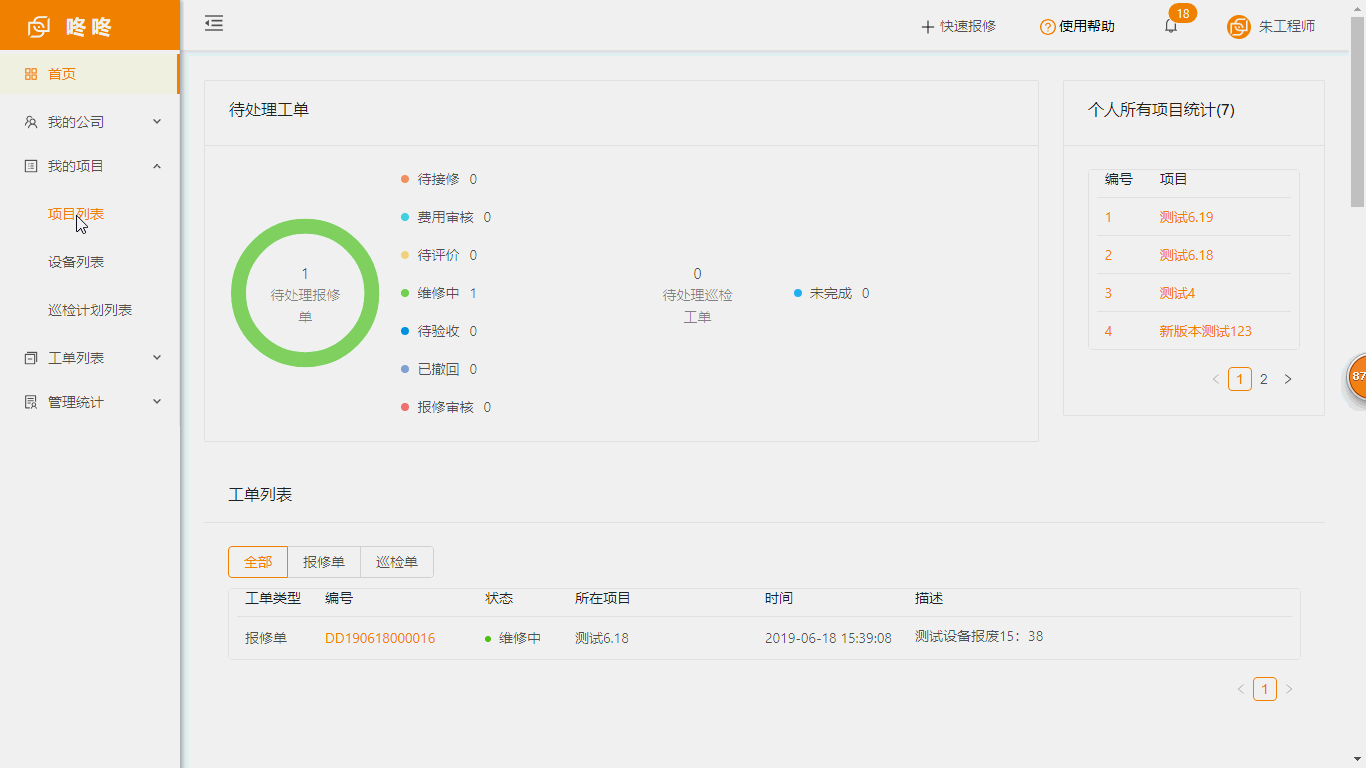The width and height of the screenshot is (1366, 768).
Task: Go to page 2 of project statistics
Action: pos(1264,379)
